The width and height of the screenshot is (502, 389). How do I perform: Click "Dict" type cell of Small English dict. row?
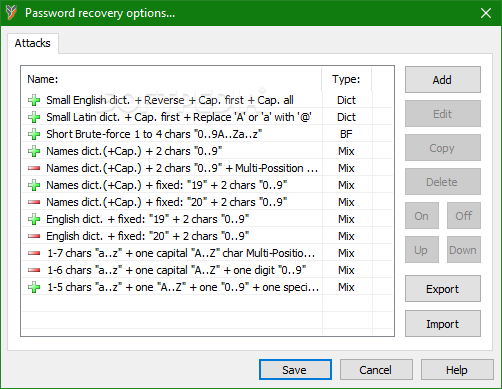pyautogui.click(x=346, y=100)
